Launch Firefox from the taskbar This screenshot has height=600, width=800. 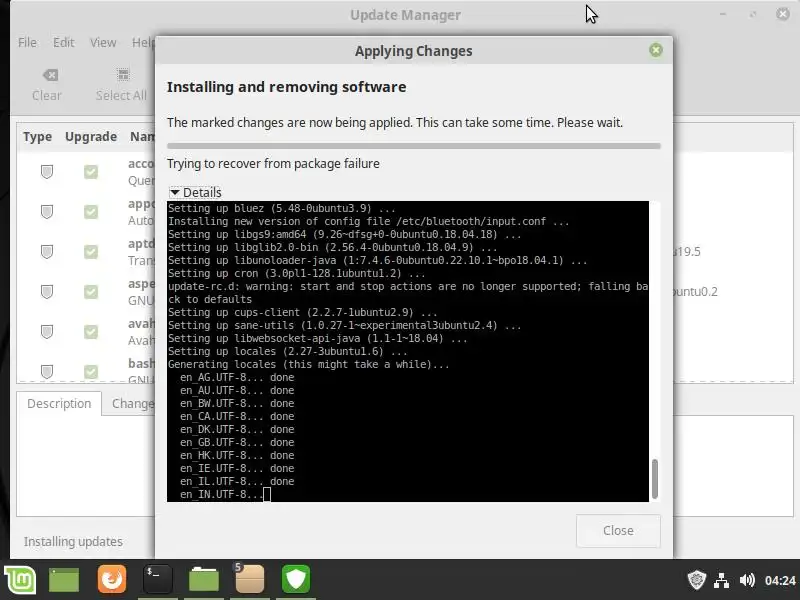[112, 579]
